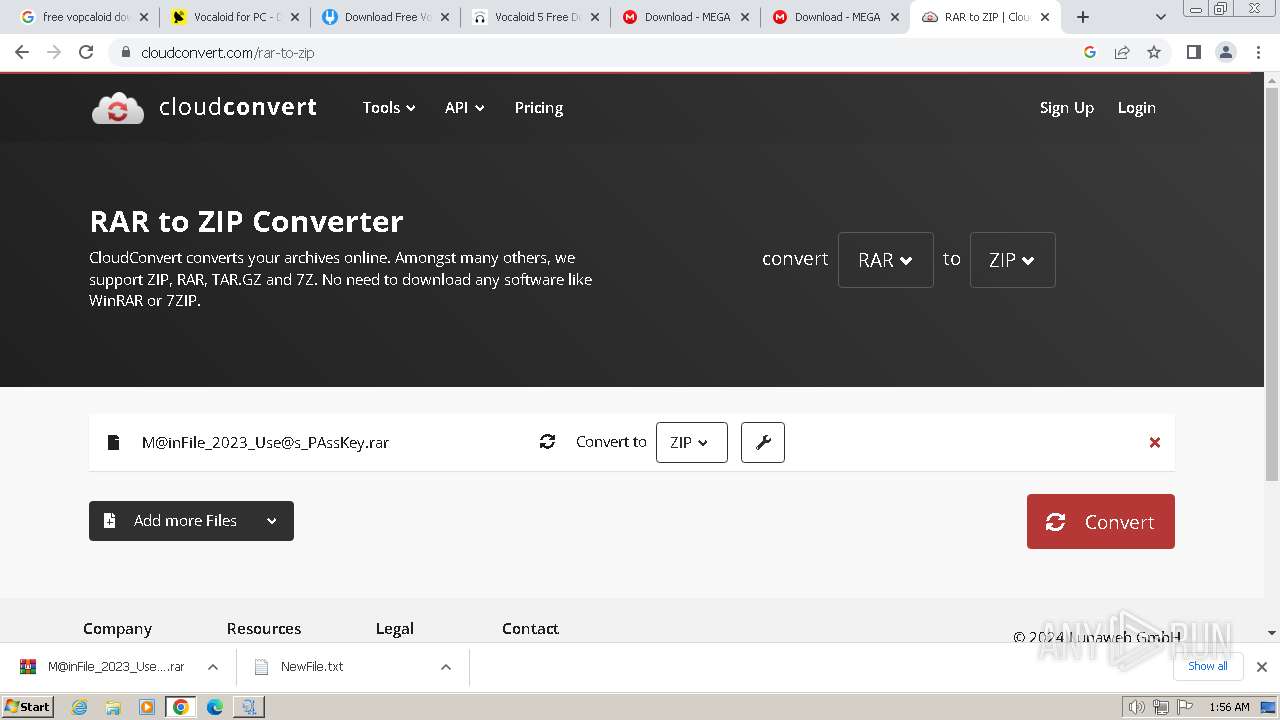Screen dimensions: 1280x720
Task: Click the Resources footer heading
Action: point(264,628)
